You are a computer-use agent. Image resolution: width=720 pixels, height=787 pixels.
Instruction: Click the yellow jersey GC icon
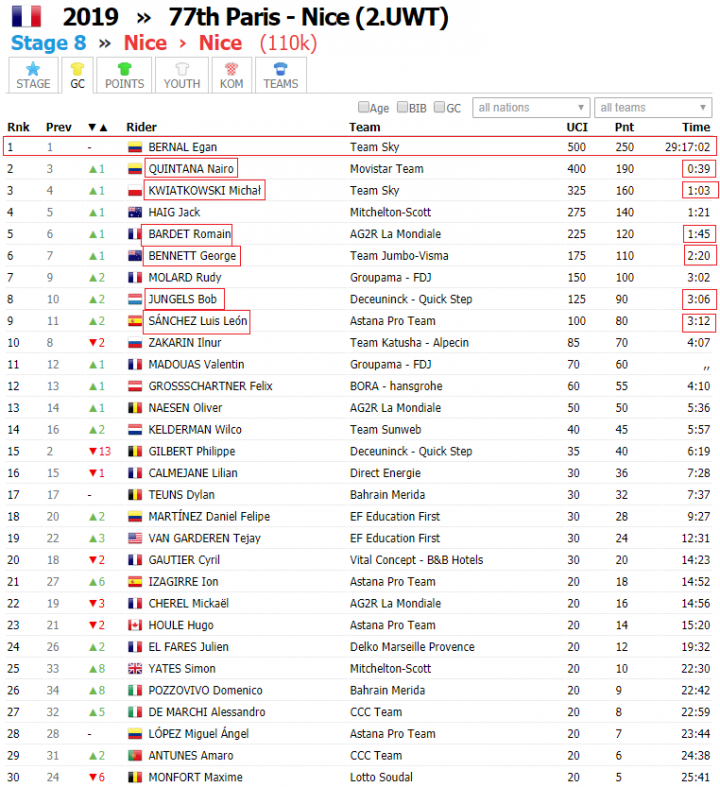(x=77, y=68)
